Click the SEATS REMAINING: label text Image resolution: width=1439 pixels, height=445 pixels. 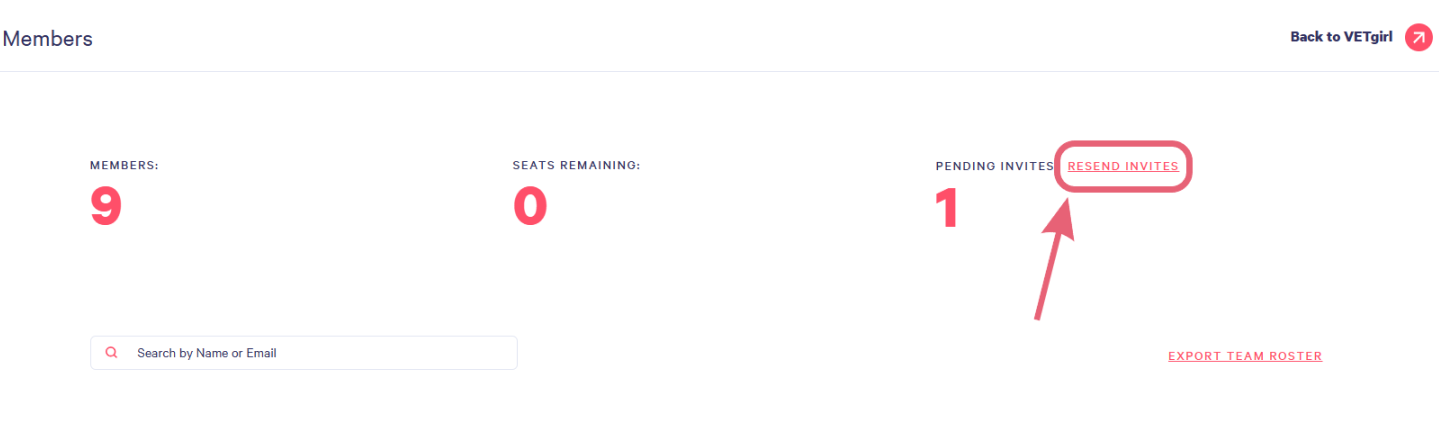click(x=576, y=166)
